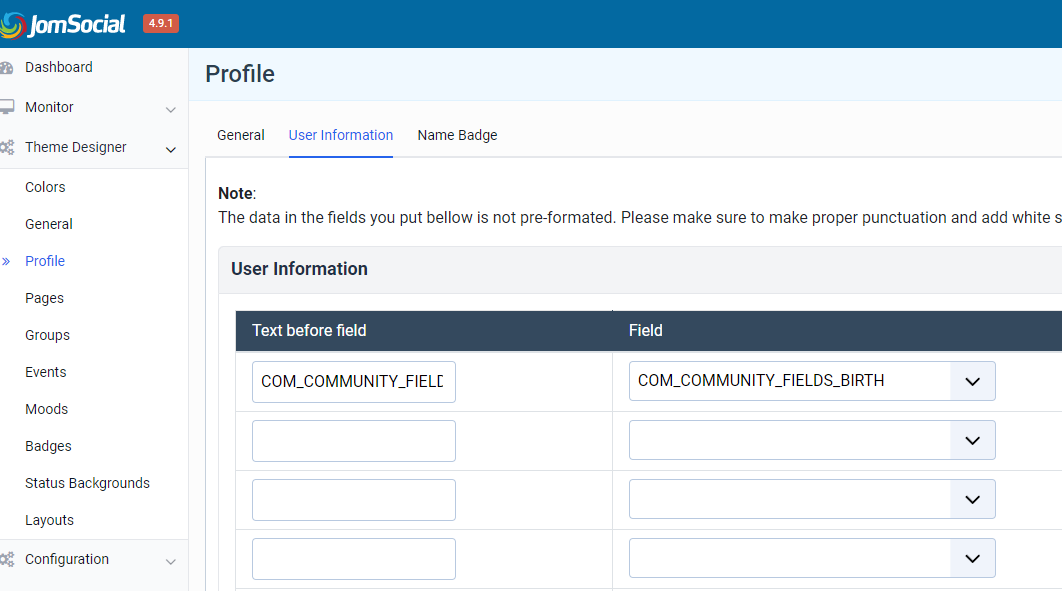This screenshot has height=591, width=1062.
Task: Click the Monitor screen icon
Action: (x=7, y=107)
